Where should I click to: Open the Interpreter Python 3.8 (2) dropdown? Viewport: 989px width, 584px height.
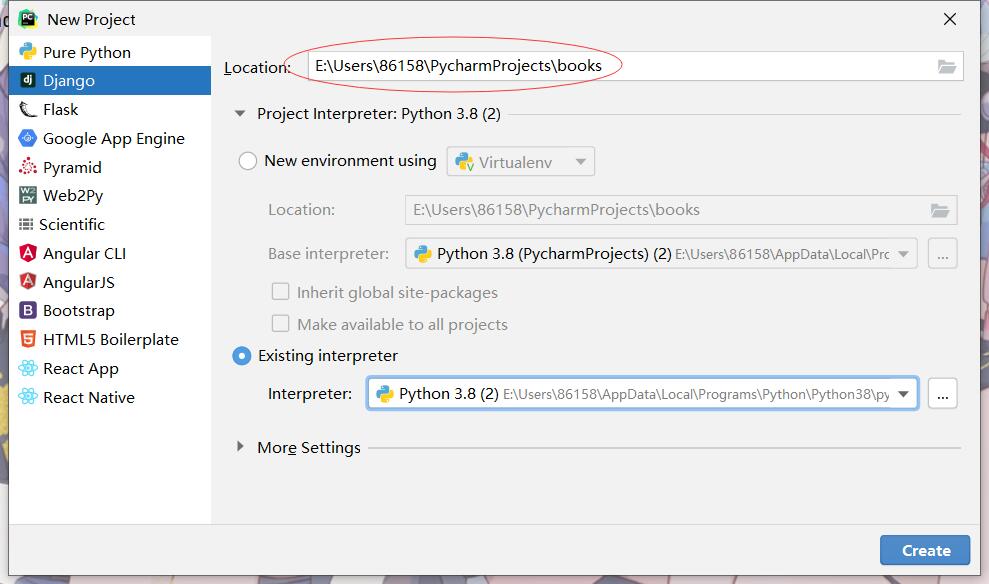(x=642, y=394)
